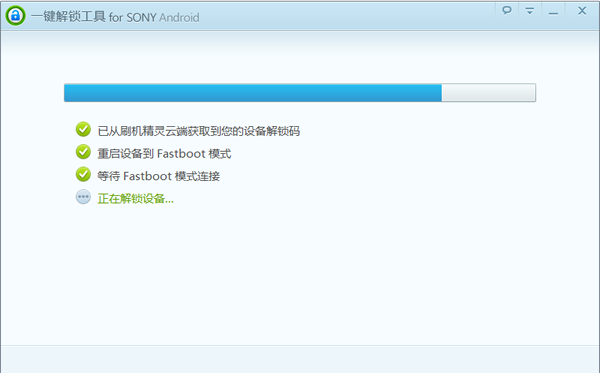Open the title bar dropdown menu arrow
The height and width of the screenshot is (373, 601).
click(x=530, y=11)
